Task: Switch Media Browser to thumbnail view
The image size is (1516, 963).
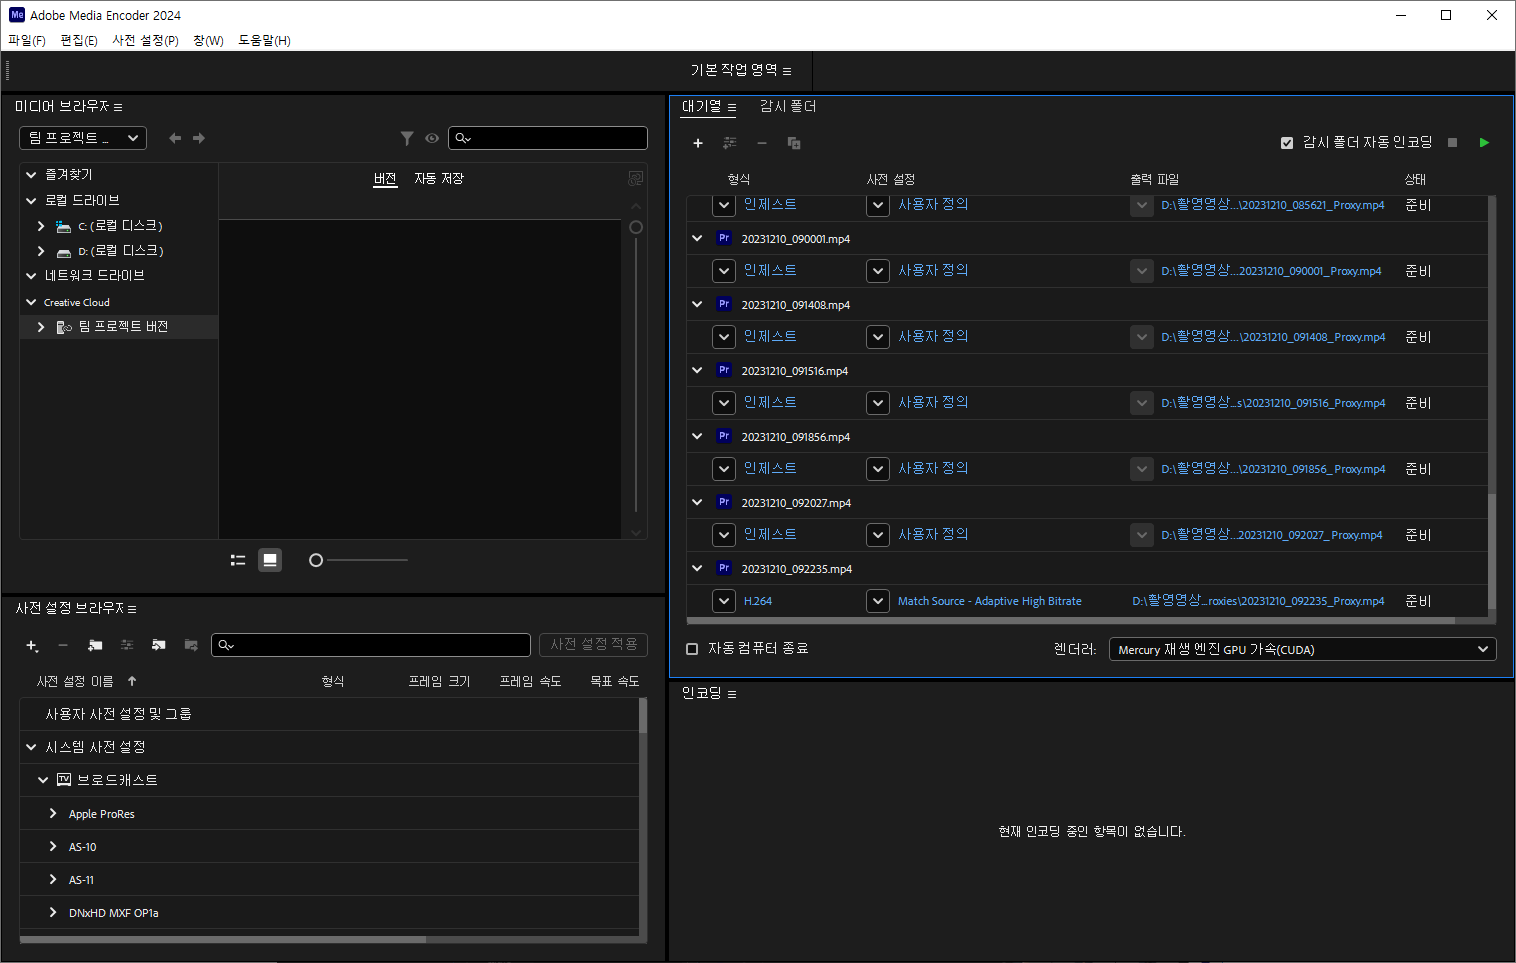Action: [x=270, y=560]
